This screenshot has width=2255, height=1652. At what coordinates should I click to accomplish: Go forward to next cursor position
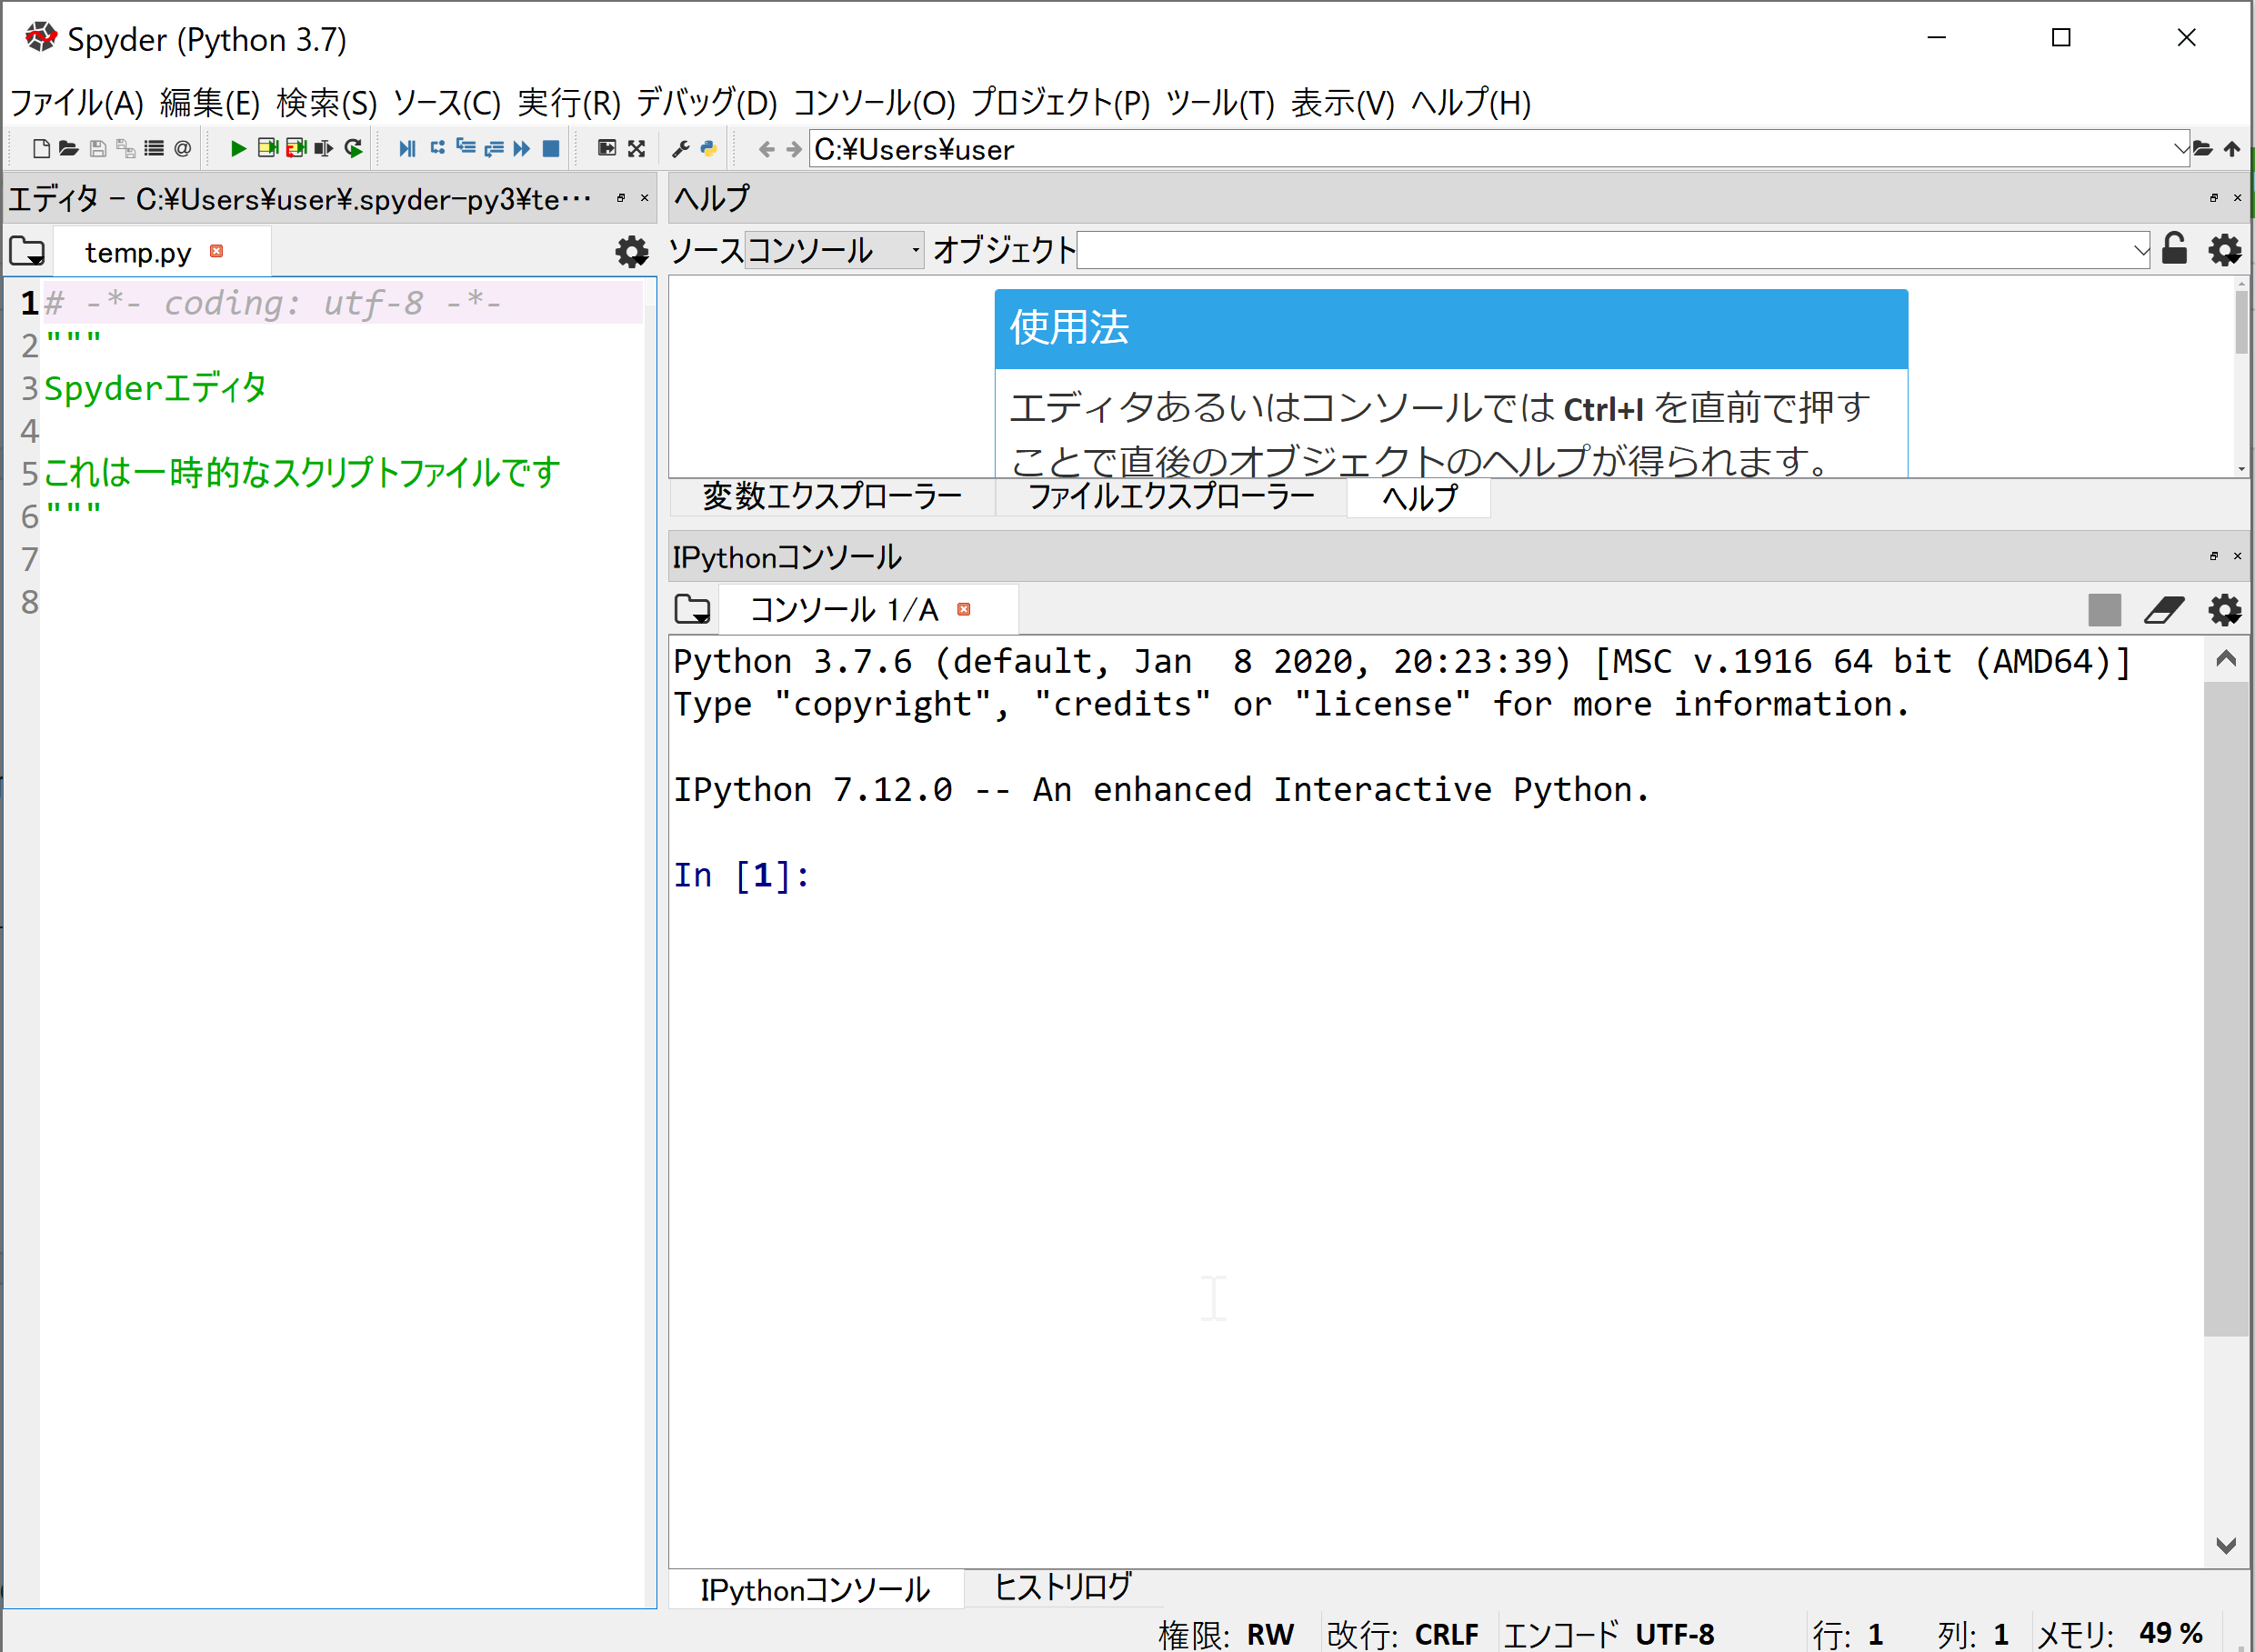point(794,149)
